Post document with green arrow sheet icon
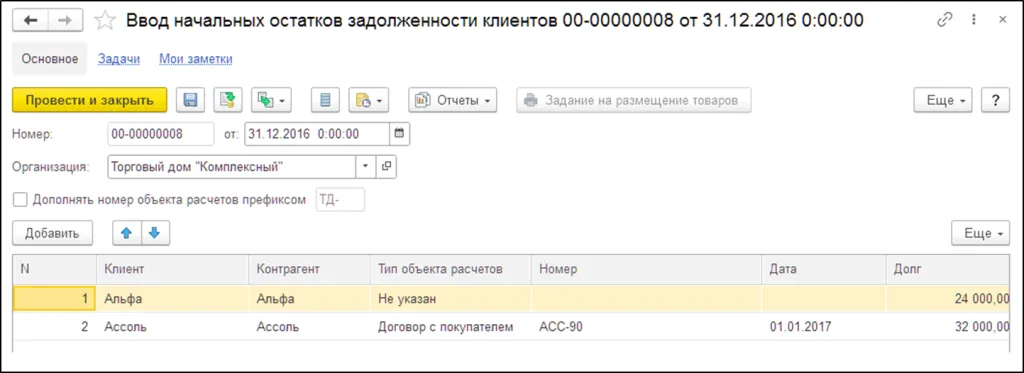The width and height of the screenshot is (1024, 373). pyautogui.click(x=229, y=101)
